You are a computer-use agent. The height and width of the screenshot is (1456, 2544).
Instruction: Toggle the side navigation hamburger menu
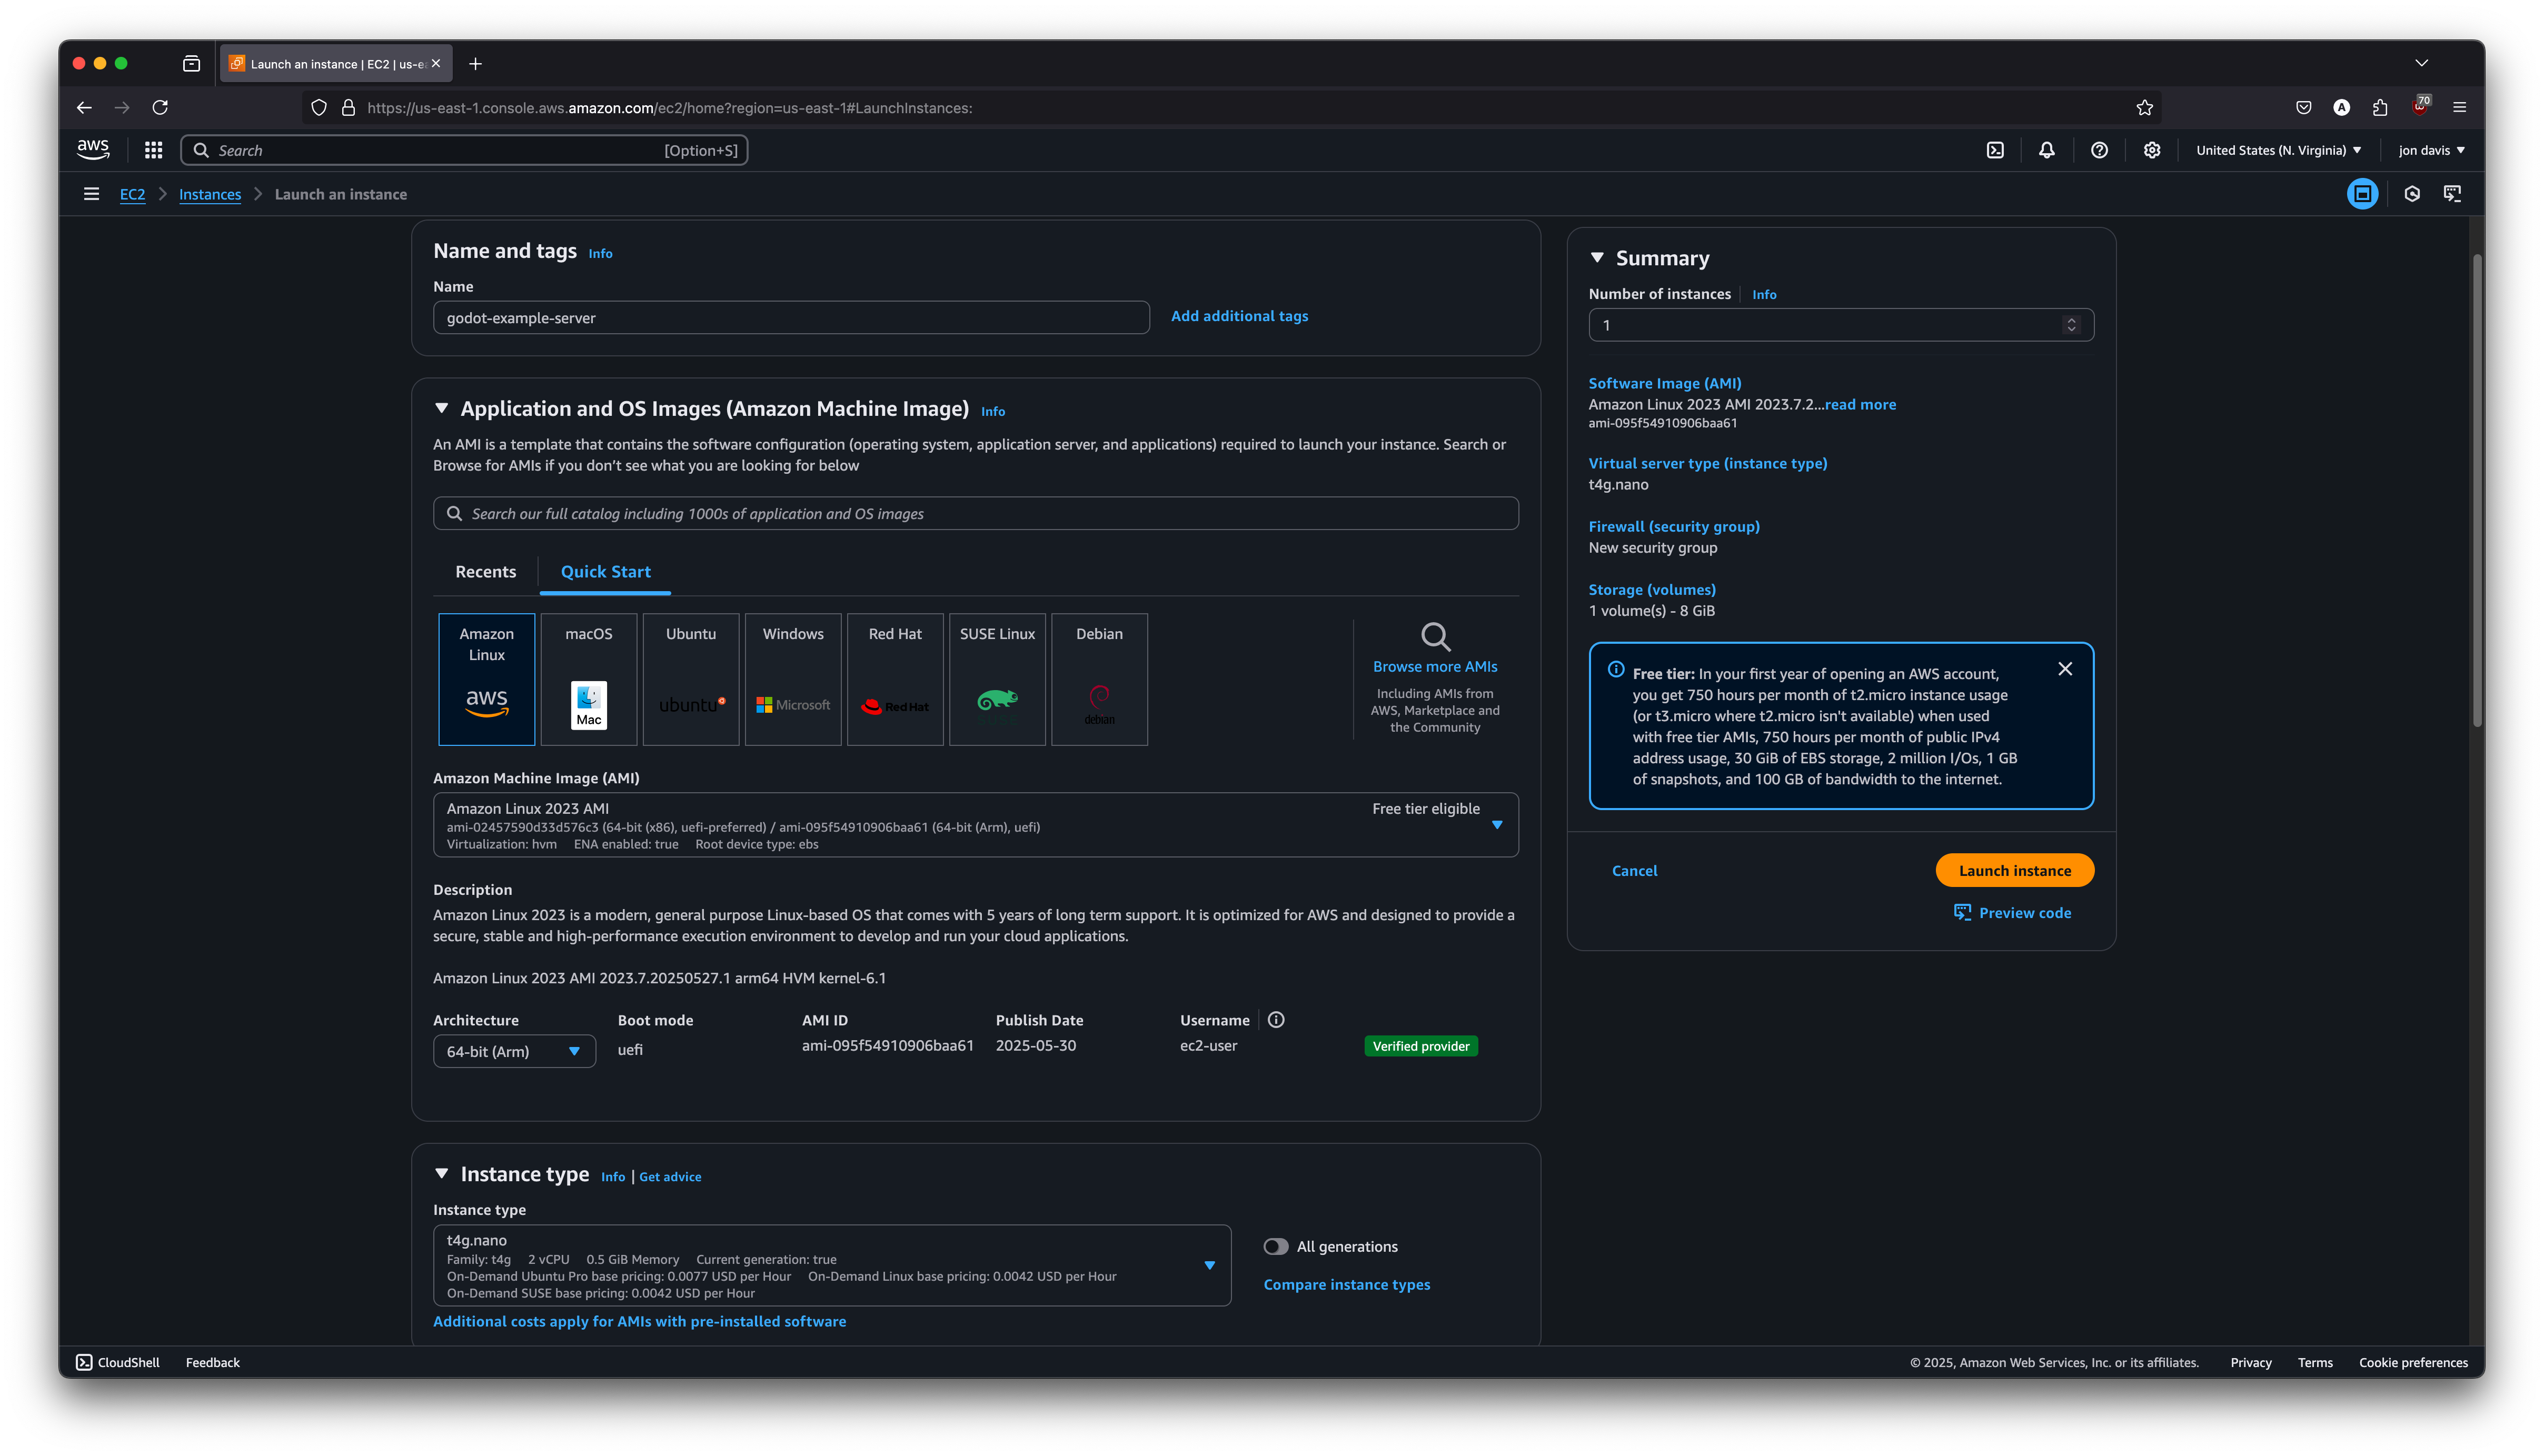[x=91, y=194]
